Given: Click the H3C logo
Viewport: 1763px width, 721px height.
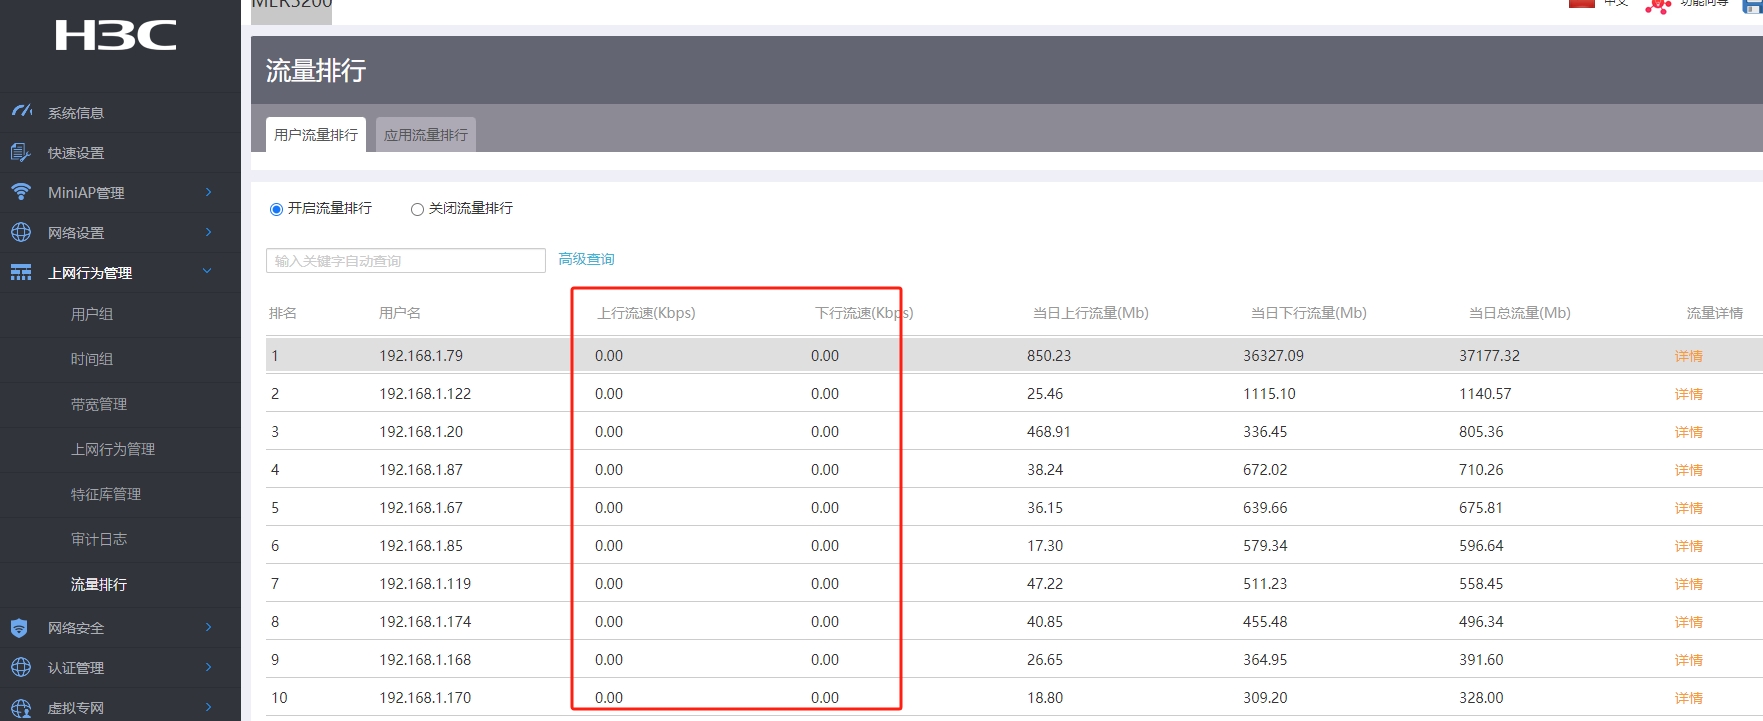Looking at the screenshot, I should [x=115, y=35].
